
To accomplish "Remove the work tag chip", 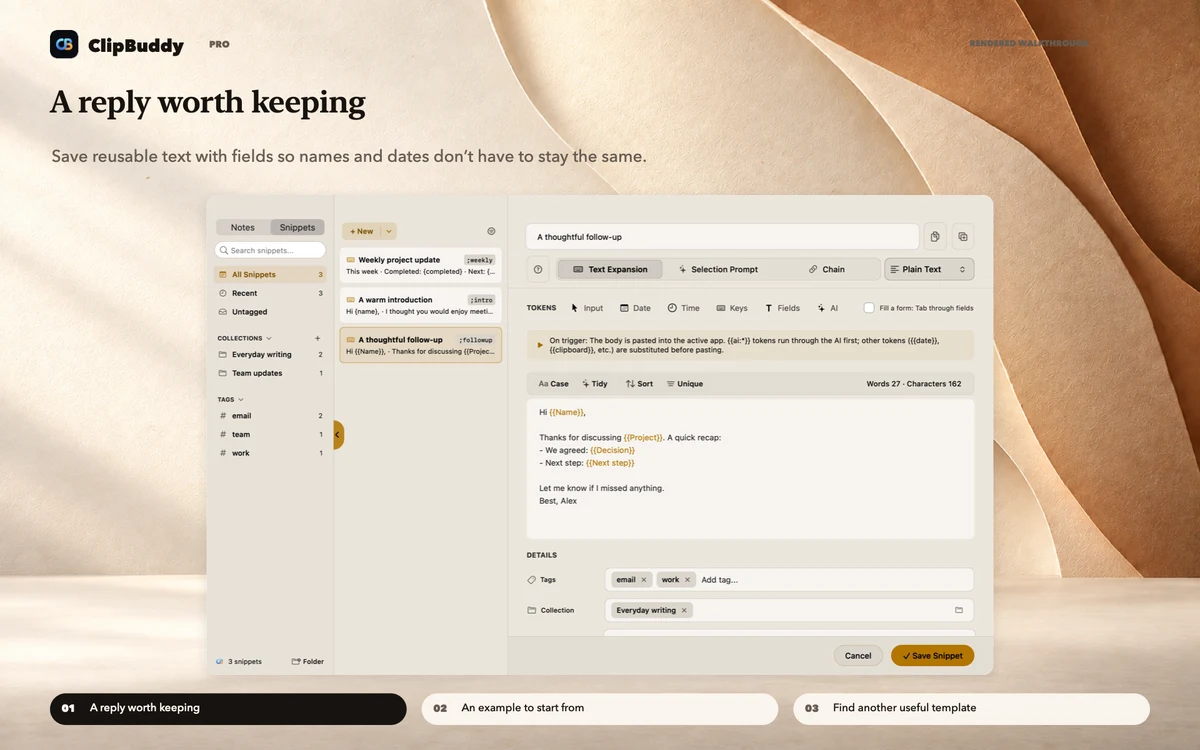I will pyautogui.click(x=687, y=580).
